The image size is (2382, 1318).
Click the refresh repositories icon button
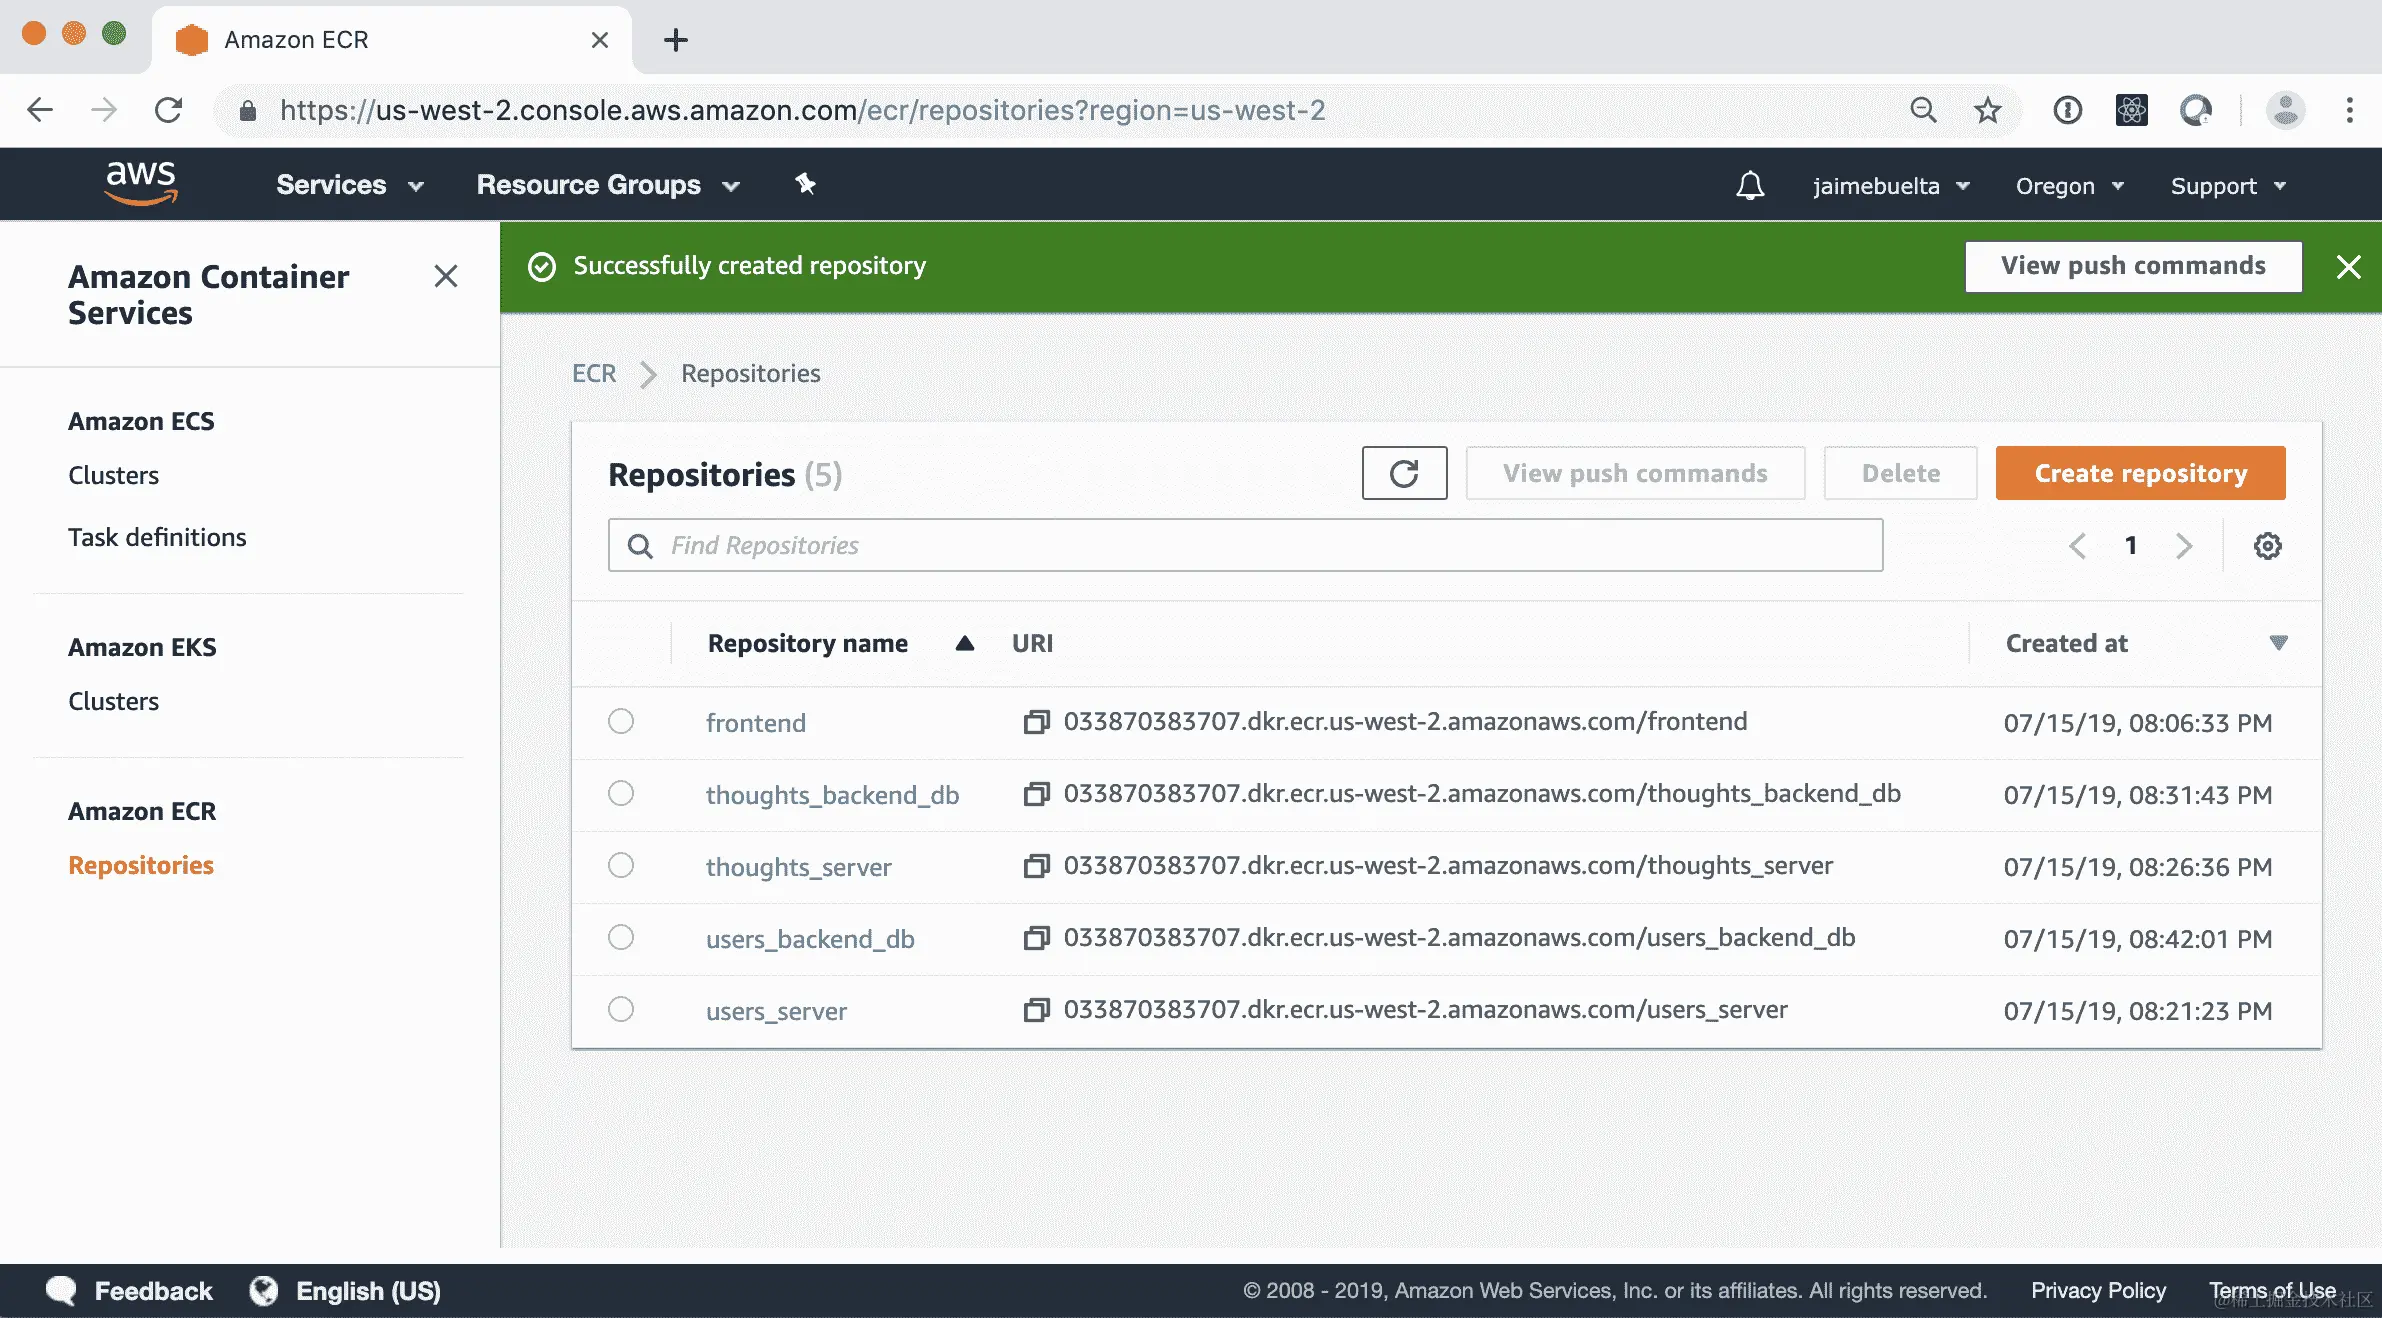(1404, 473)
